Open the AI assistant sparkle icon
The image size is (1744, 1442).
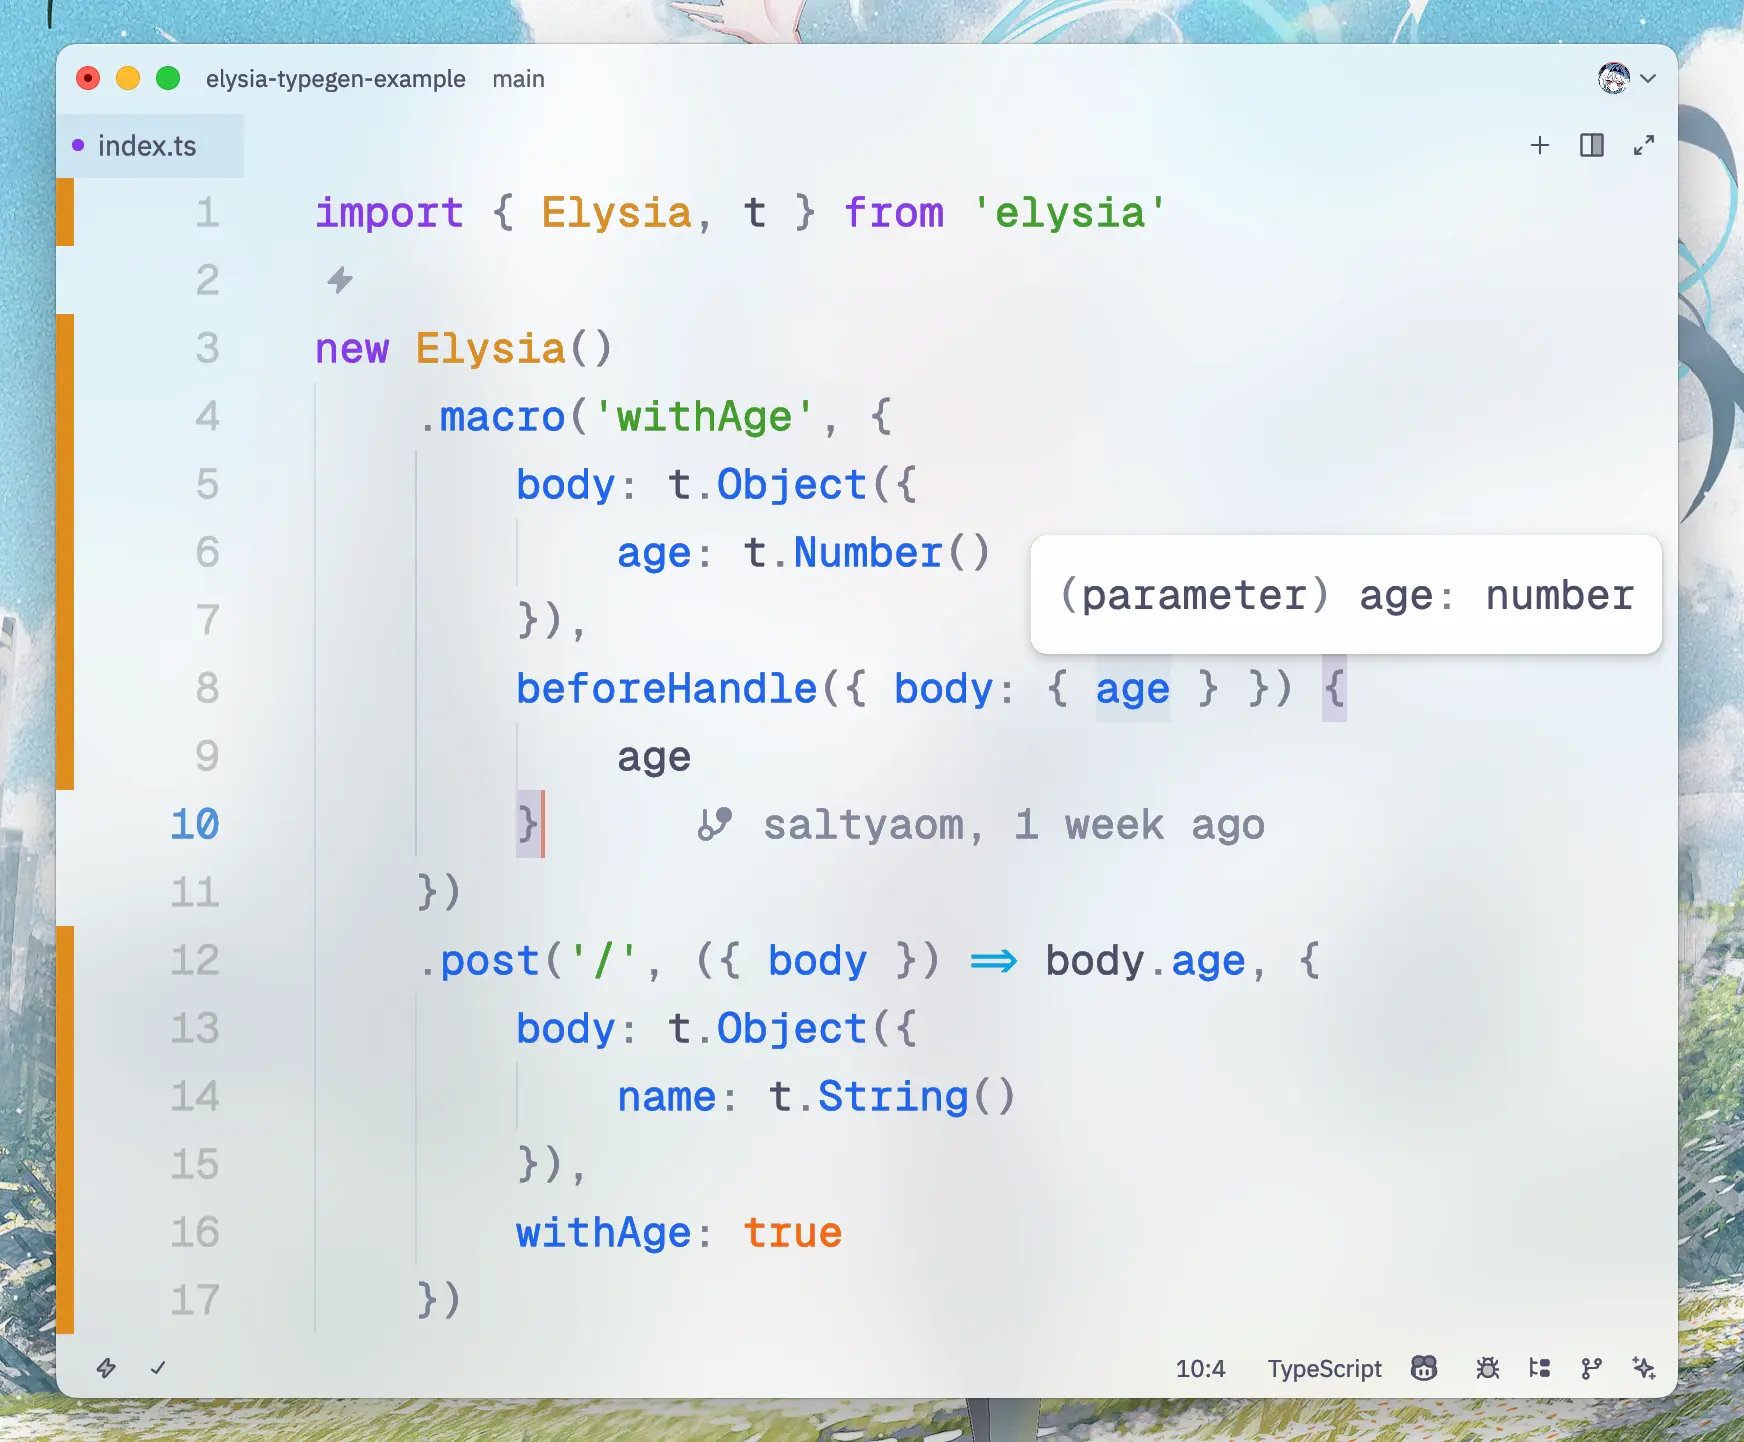point(1644,1368)
